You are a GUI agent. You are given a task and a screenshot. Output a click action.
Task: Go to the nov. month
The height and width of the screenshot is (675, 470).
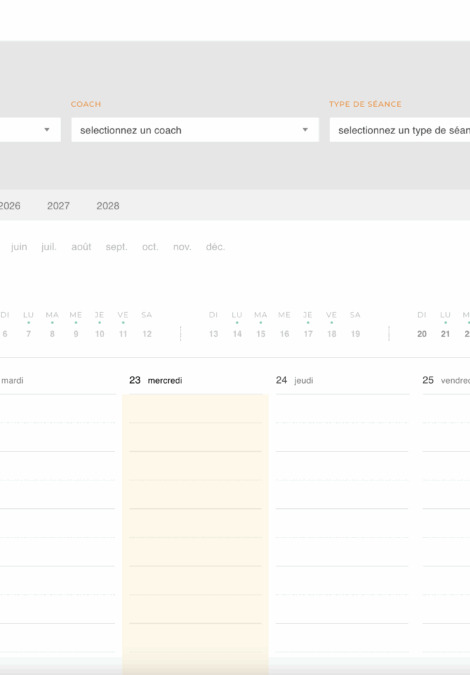click(182, 247)
